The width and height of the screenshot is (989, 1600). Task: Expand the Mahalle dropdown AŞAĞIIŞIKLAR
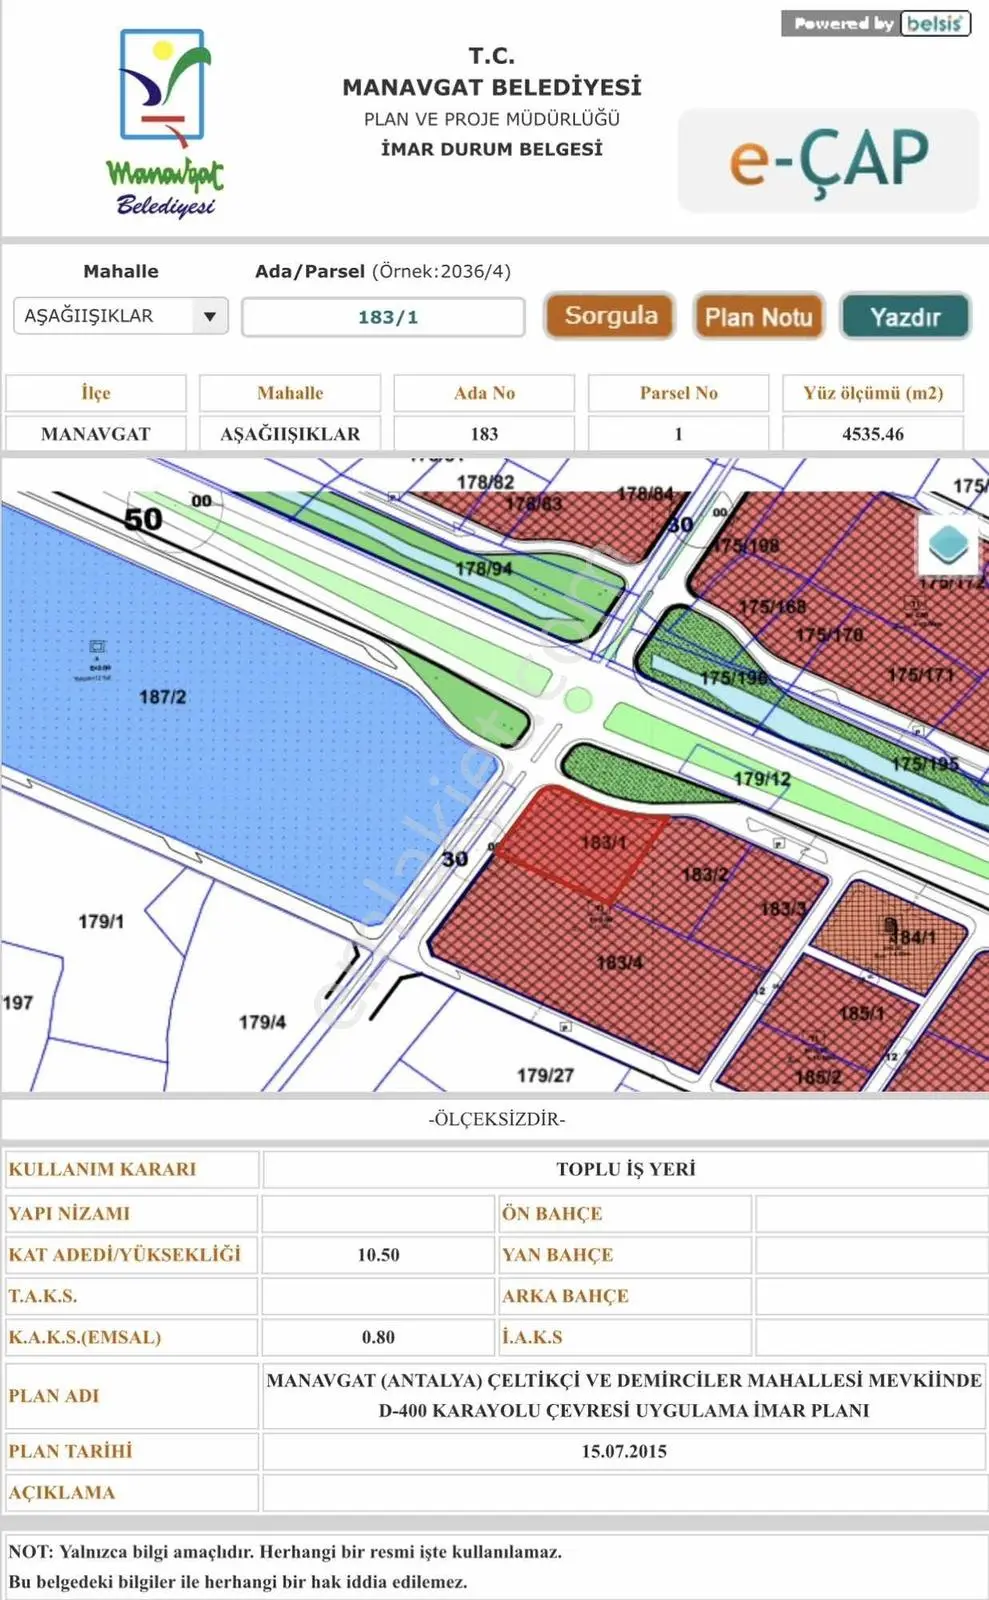click(120, 316)
